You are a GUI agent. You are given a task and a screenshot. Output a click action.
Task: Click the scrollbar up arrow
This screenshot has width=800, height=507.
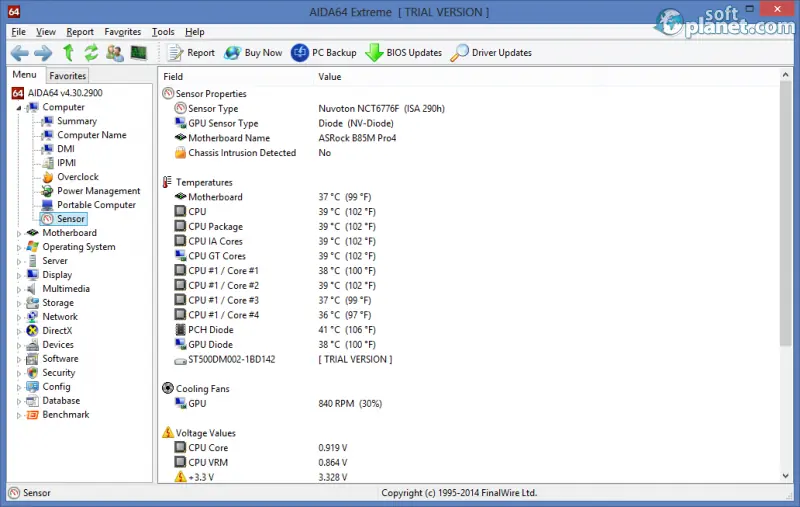click(x=785, y=75)
